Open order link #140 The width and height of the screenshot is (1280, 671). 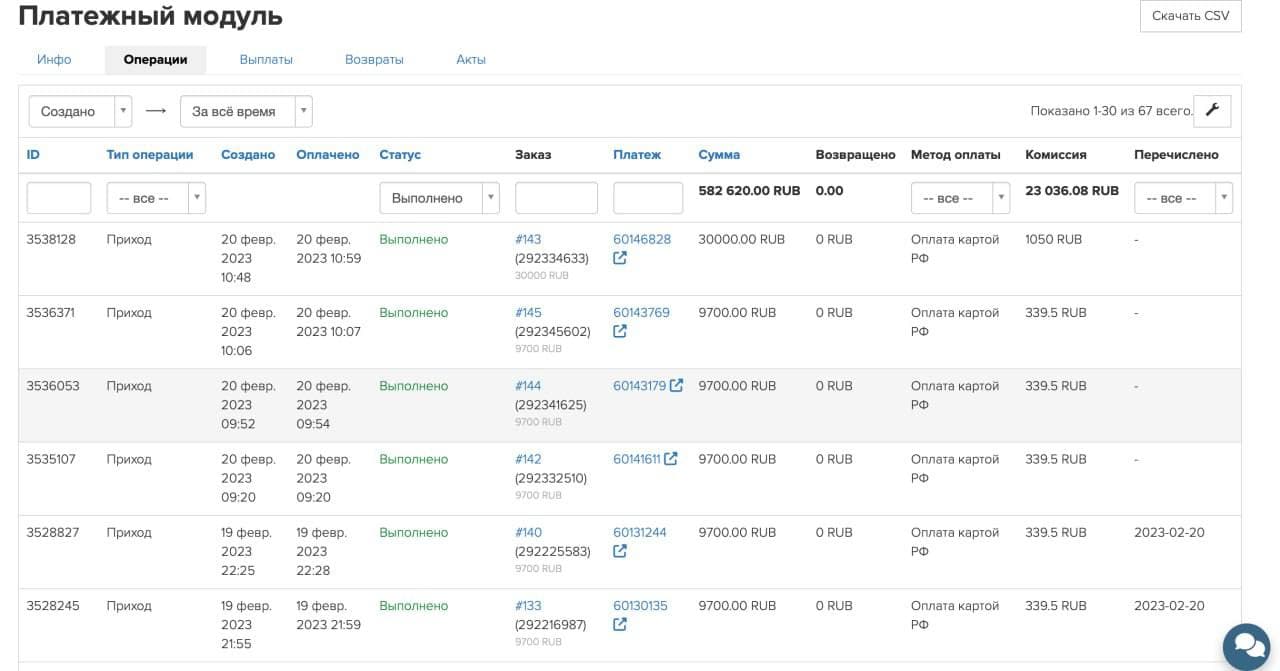(x=528, y=532)
